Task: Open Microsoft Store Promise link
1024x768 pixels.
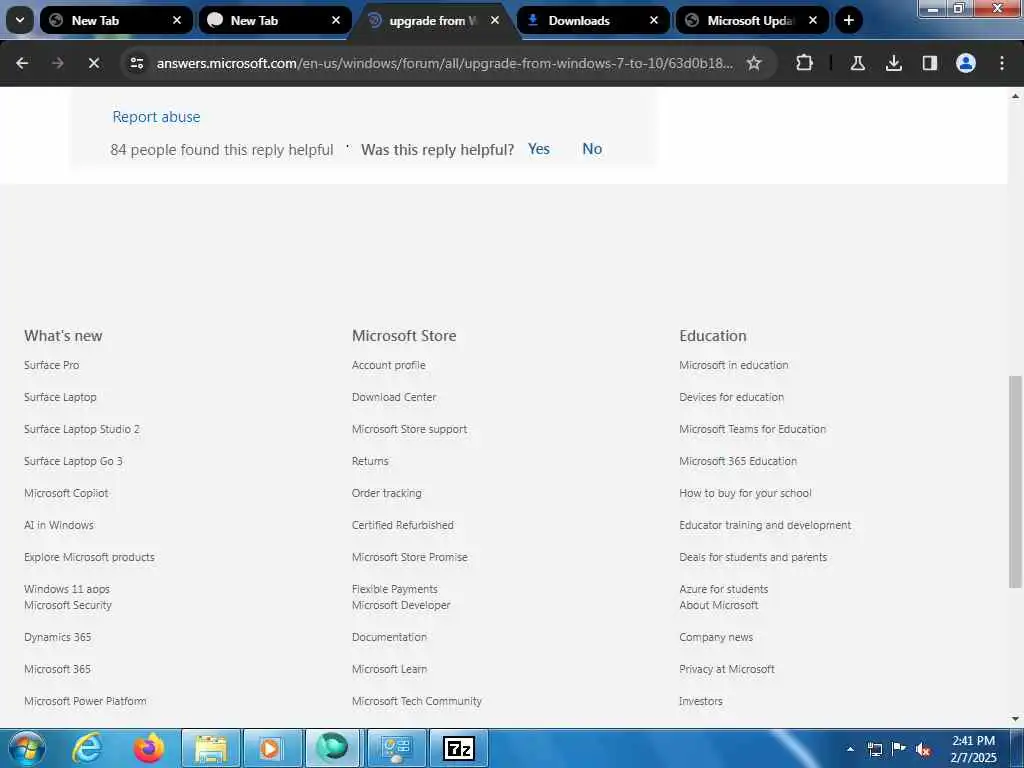Action: point(410,557)
